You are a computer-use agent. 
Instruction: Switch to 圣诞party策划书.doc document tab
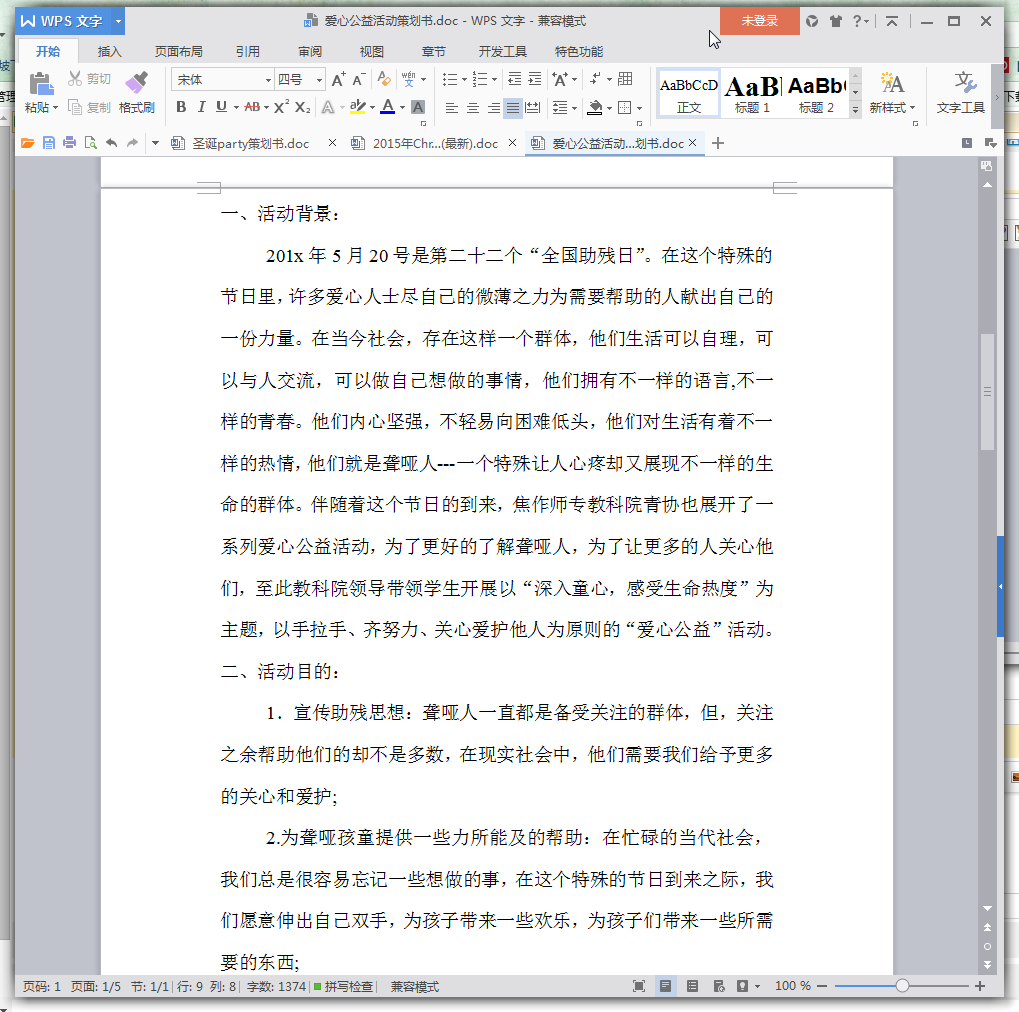(x=250, y=143)
